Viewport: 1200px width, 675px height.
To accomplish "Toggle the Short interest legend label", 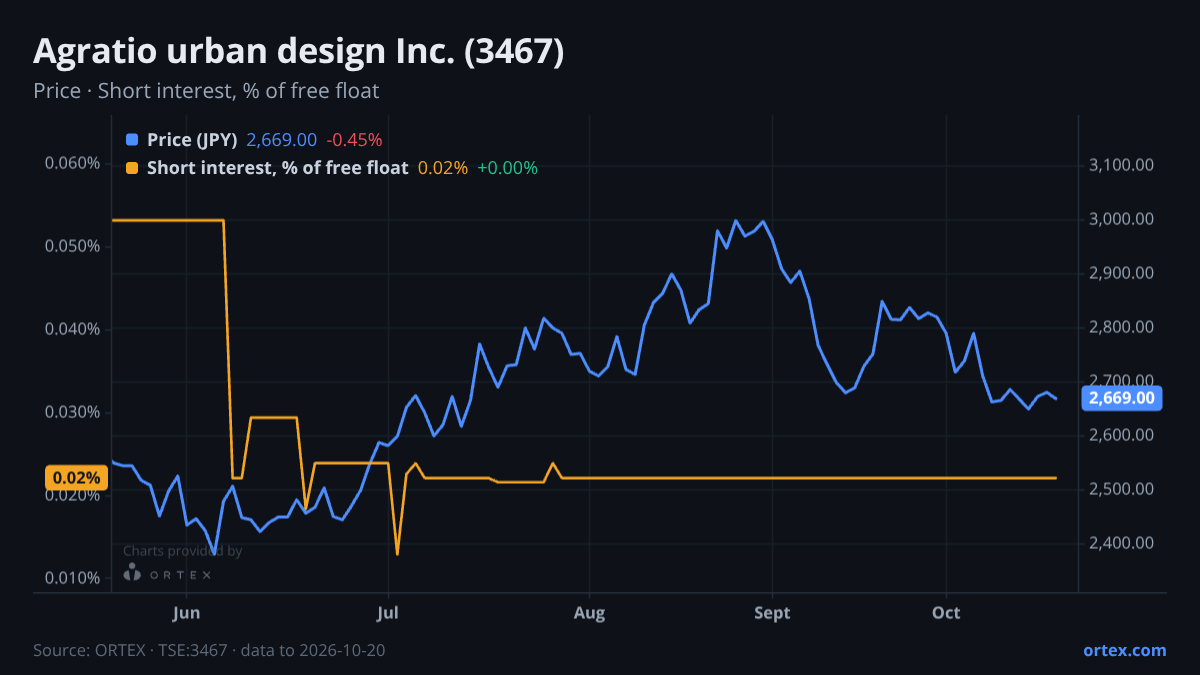I will pyautogui.click(x=277, y=168).
